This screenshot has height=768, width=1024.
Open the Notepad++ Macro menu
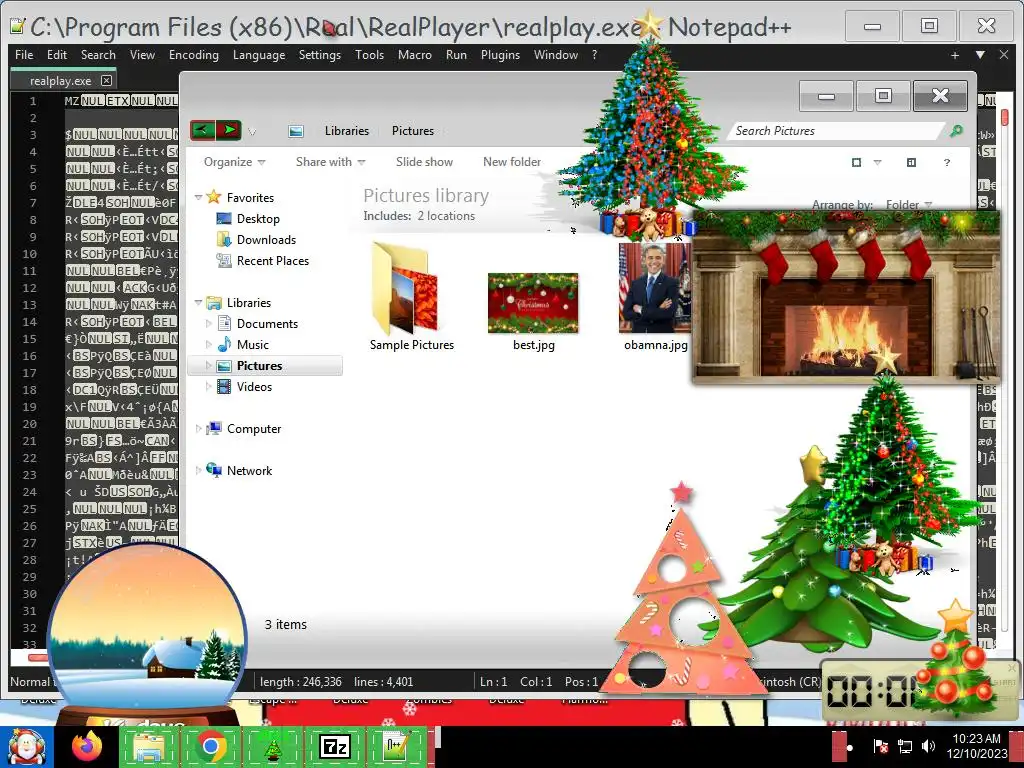[x=415, y=55]
